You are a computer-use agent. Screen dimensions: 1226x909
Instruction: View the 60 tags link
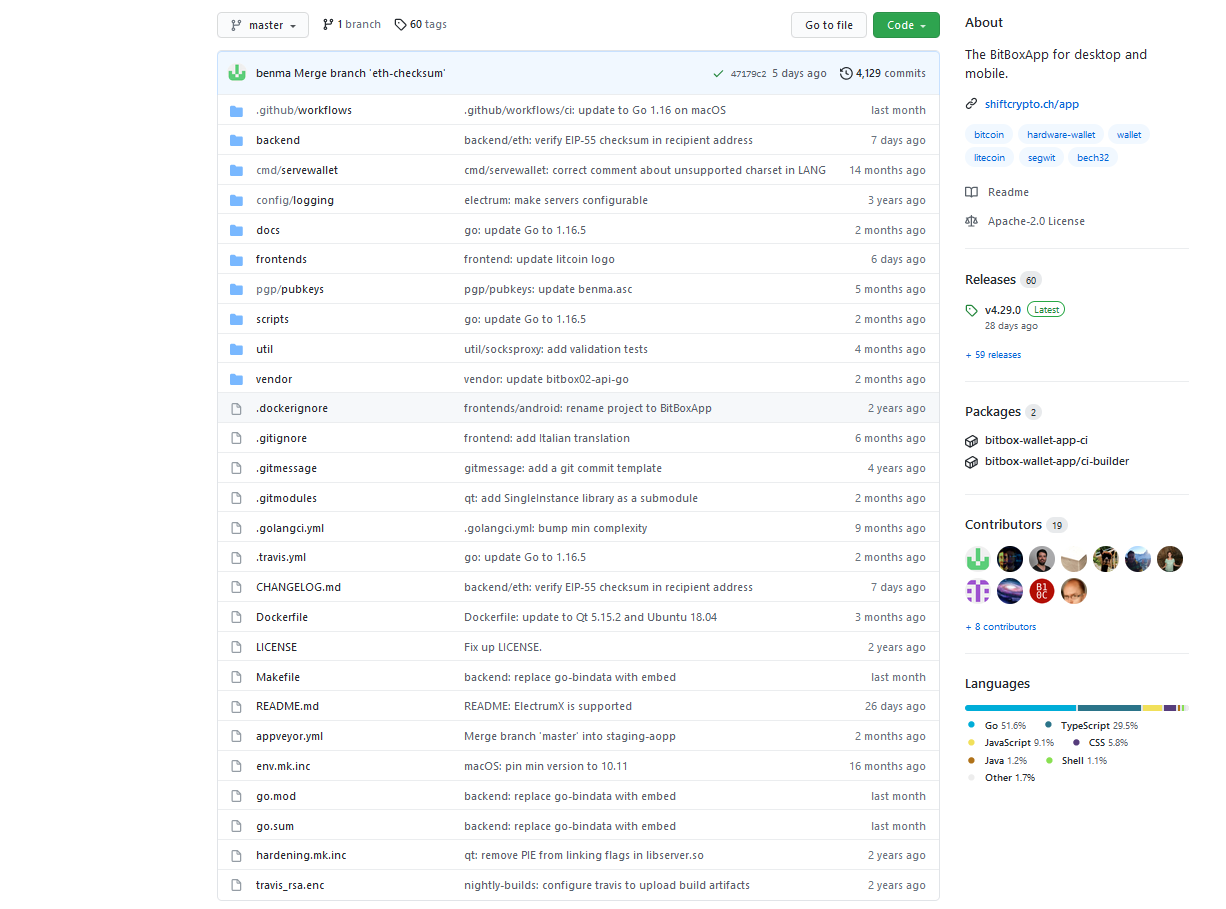tap(421, 24)
